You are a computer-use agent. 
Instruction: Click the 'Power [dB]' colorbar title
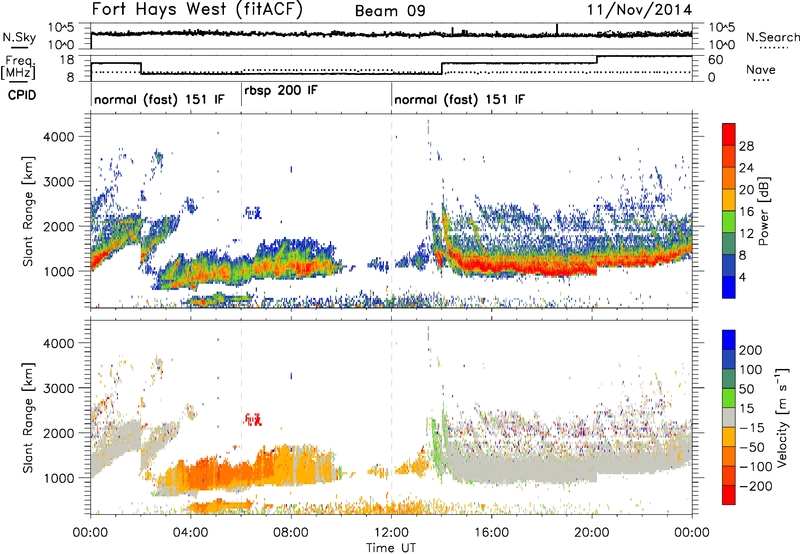click(764, 211)
